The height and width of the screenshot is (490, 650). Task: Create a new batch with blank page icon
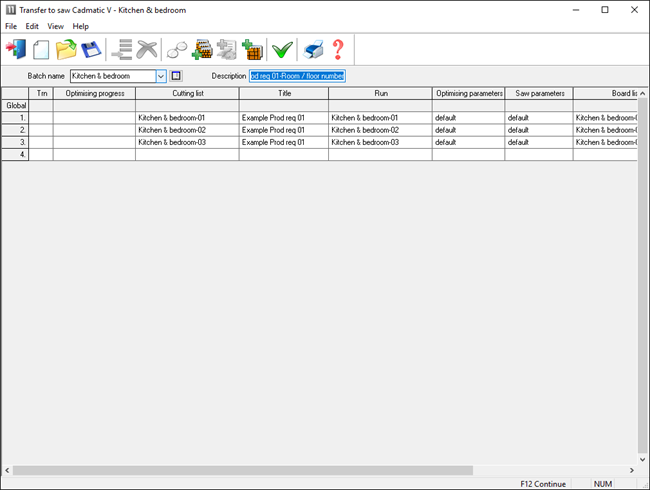point(41,49)
